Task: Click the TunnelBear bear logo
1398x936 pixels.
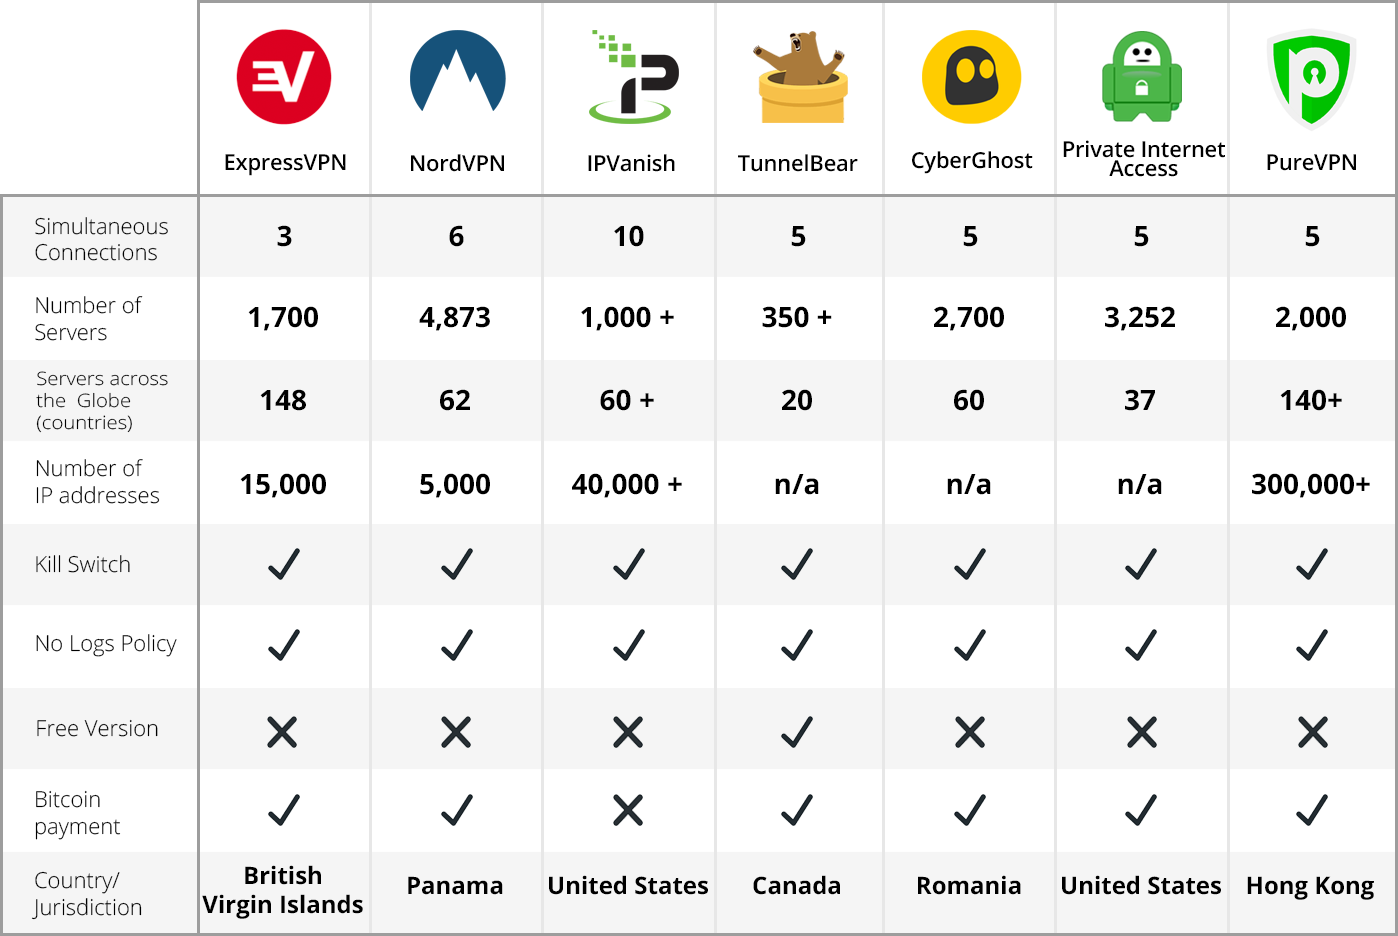Action: (801, 77)
